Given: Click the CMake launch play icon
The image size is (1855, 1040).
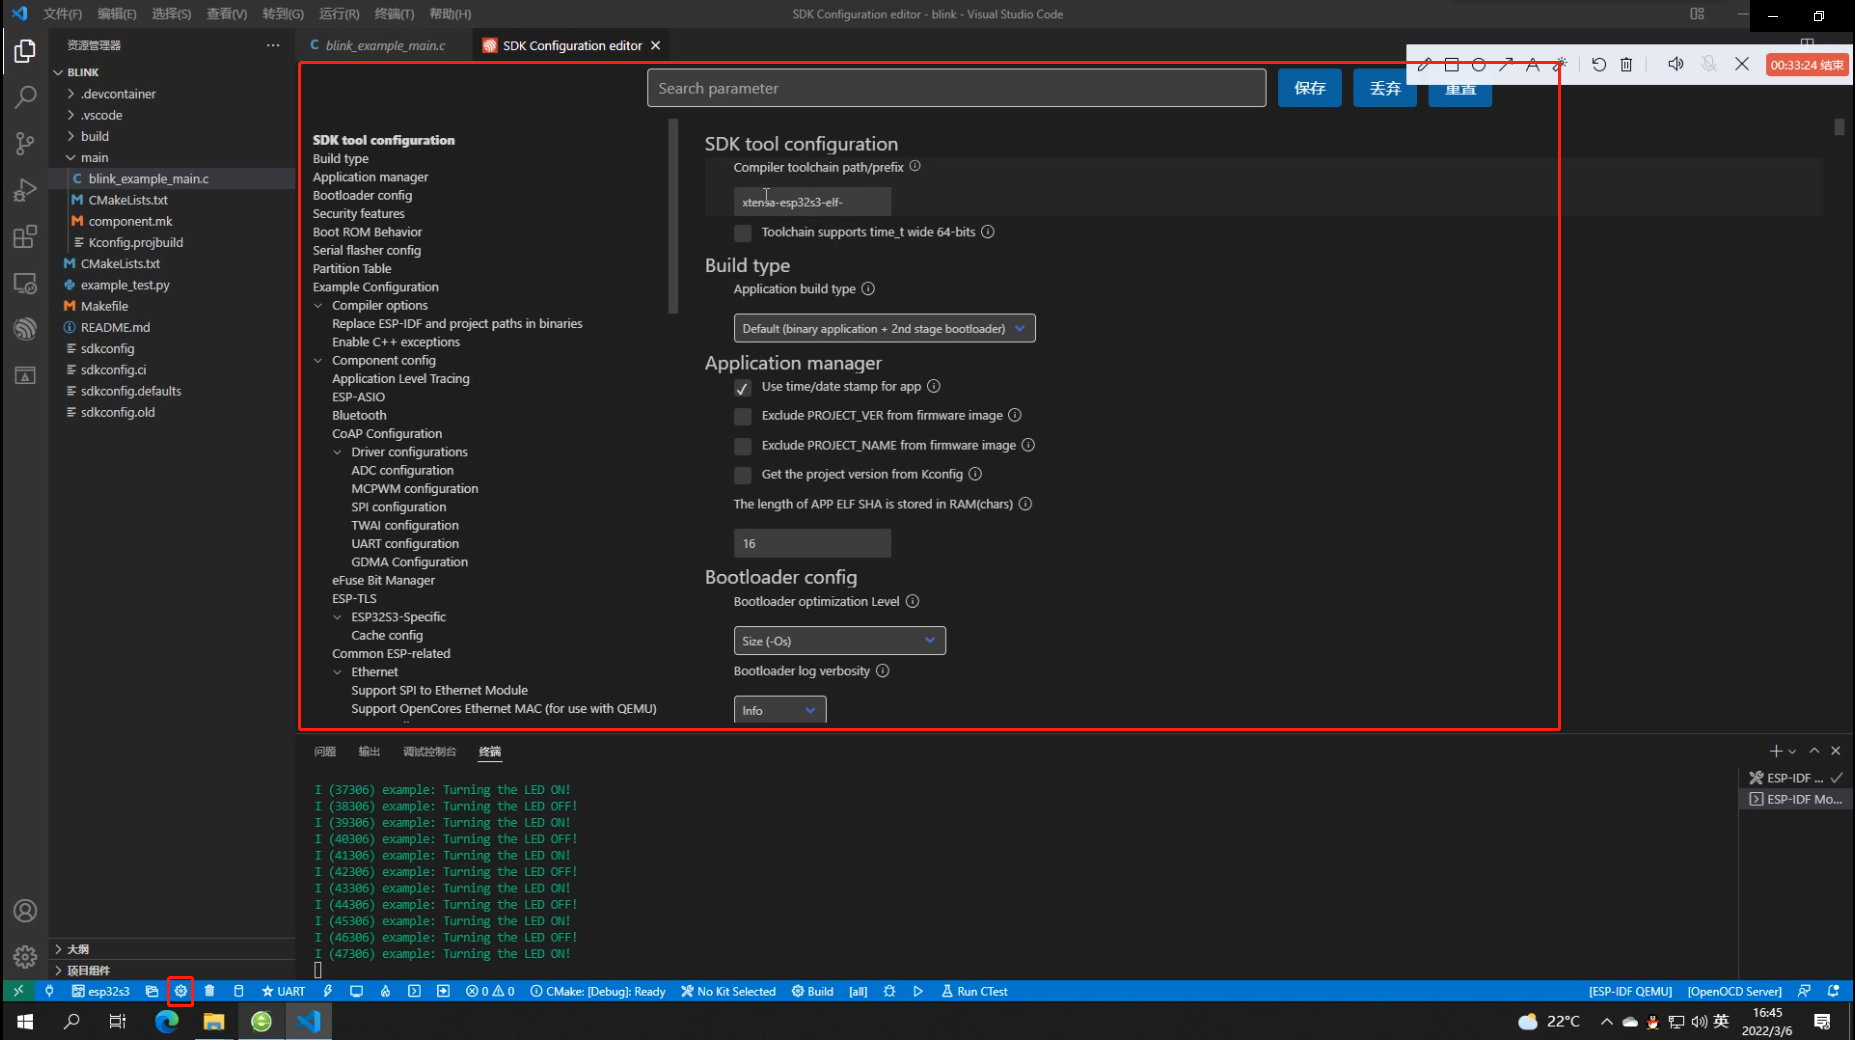Looking at the screenshot, I should click(x=918, y=991).
